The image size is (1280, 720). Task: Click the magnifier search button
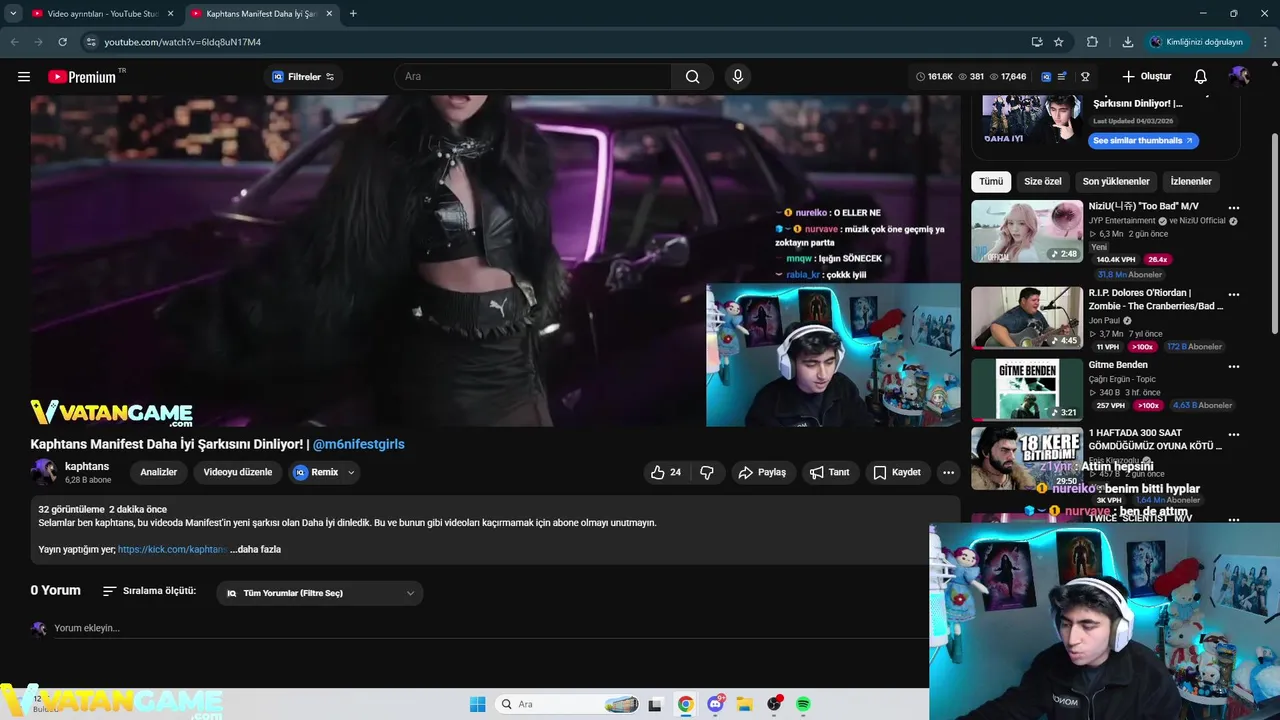[692, 77]
